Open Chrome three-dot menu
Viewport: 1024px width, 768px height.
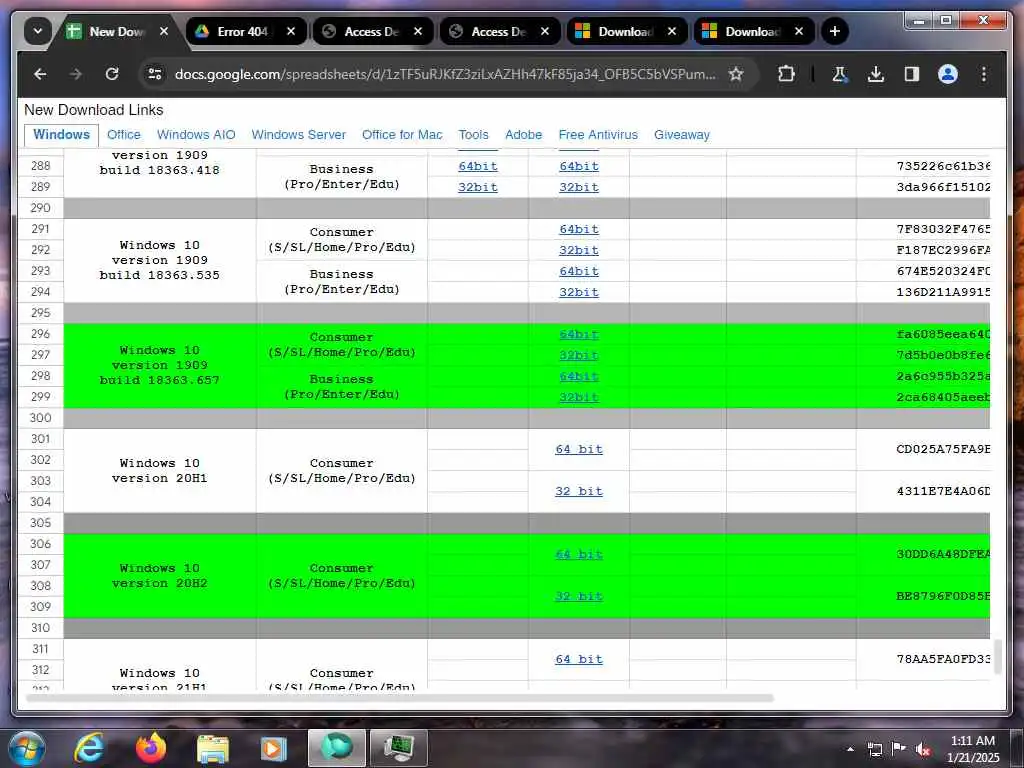pos(984,74)
